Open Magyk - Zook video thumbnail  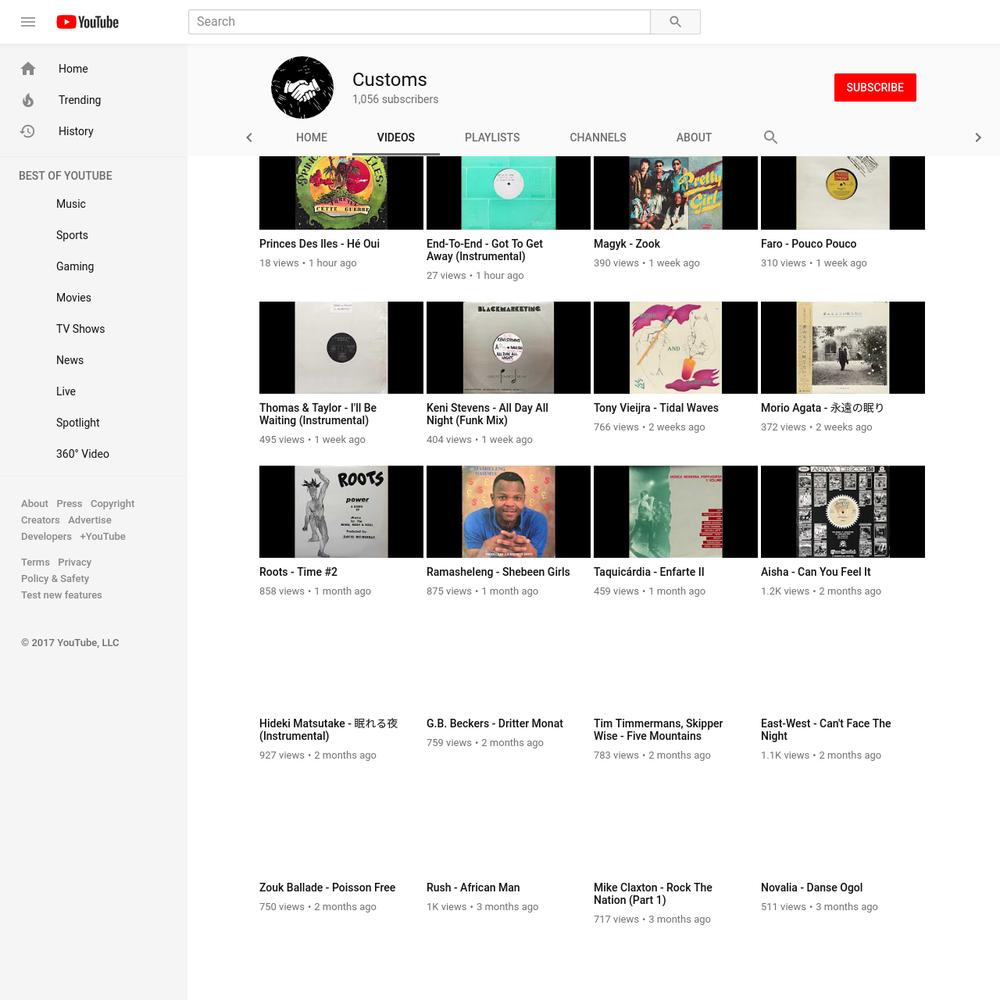pyautogui.click(x=675, y=193)
